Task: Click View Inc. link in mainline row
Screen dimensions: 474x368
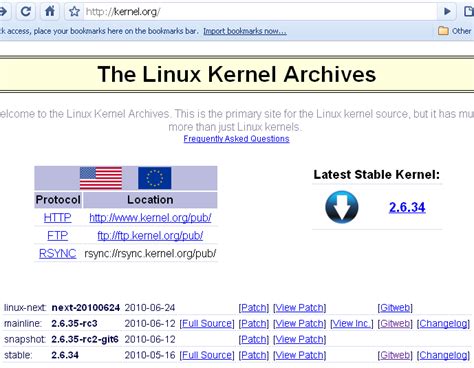Action: pyautogui.click(x=352, y=323)
